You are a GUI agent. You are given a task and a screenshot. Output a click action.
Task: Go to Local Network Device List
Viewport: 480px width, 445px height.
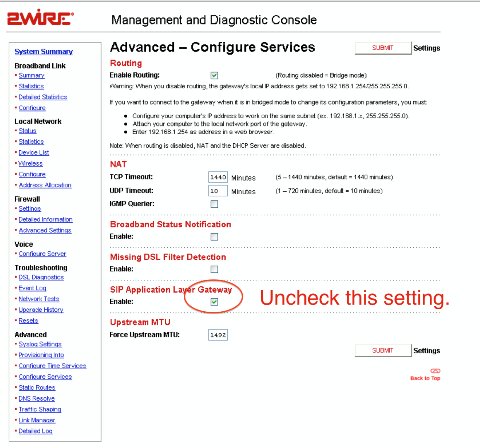pos(34,153)
